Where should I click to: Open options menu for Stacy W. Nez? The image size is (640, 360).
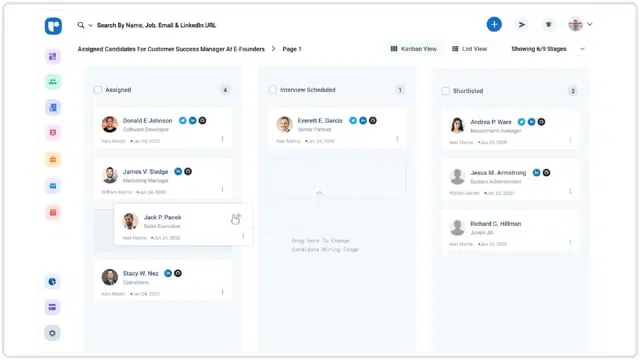pyautogui.click(x=222, y=291)
